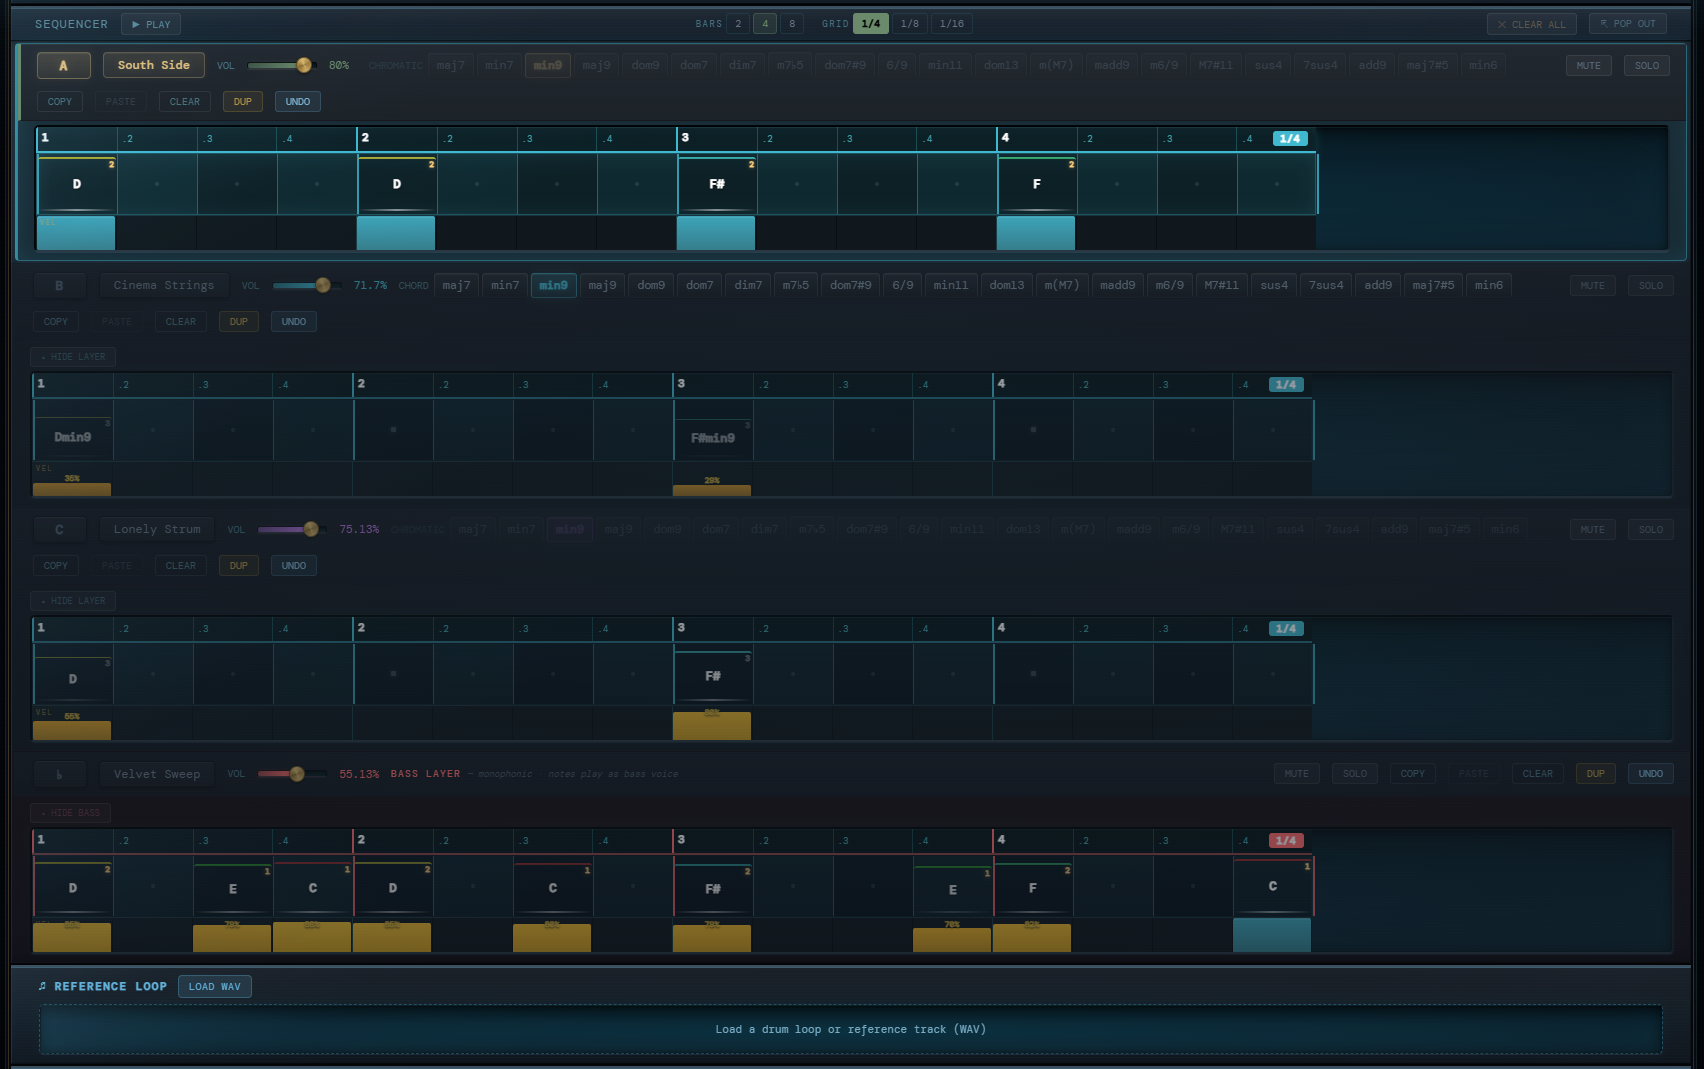Hide the bass layer using HIDE BASS

tap(70, 812)
